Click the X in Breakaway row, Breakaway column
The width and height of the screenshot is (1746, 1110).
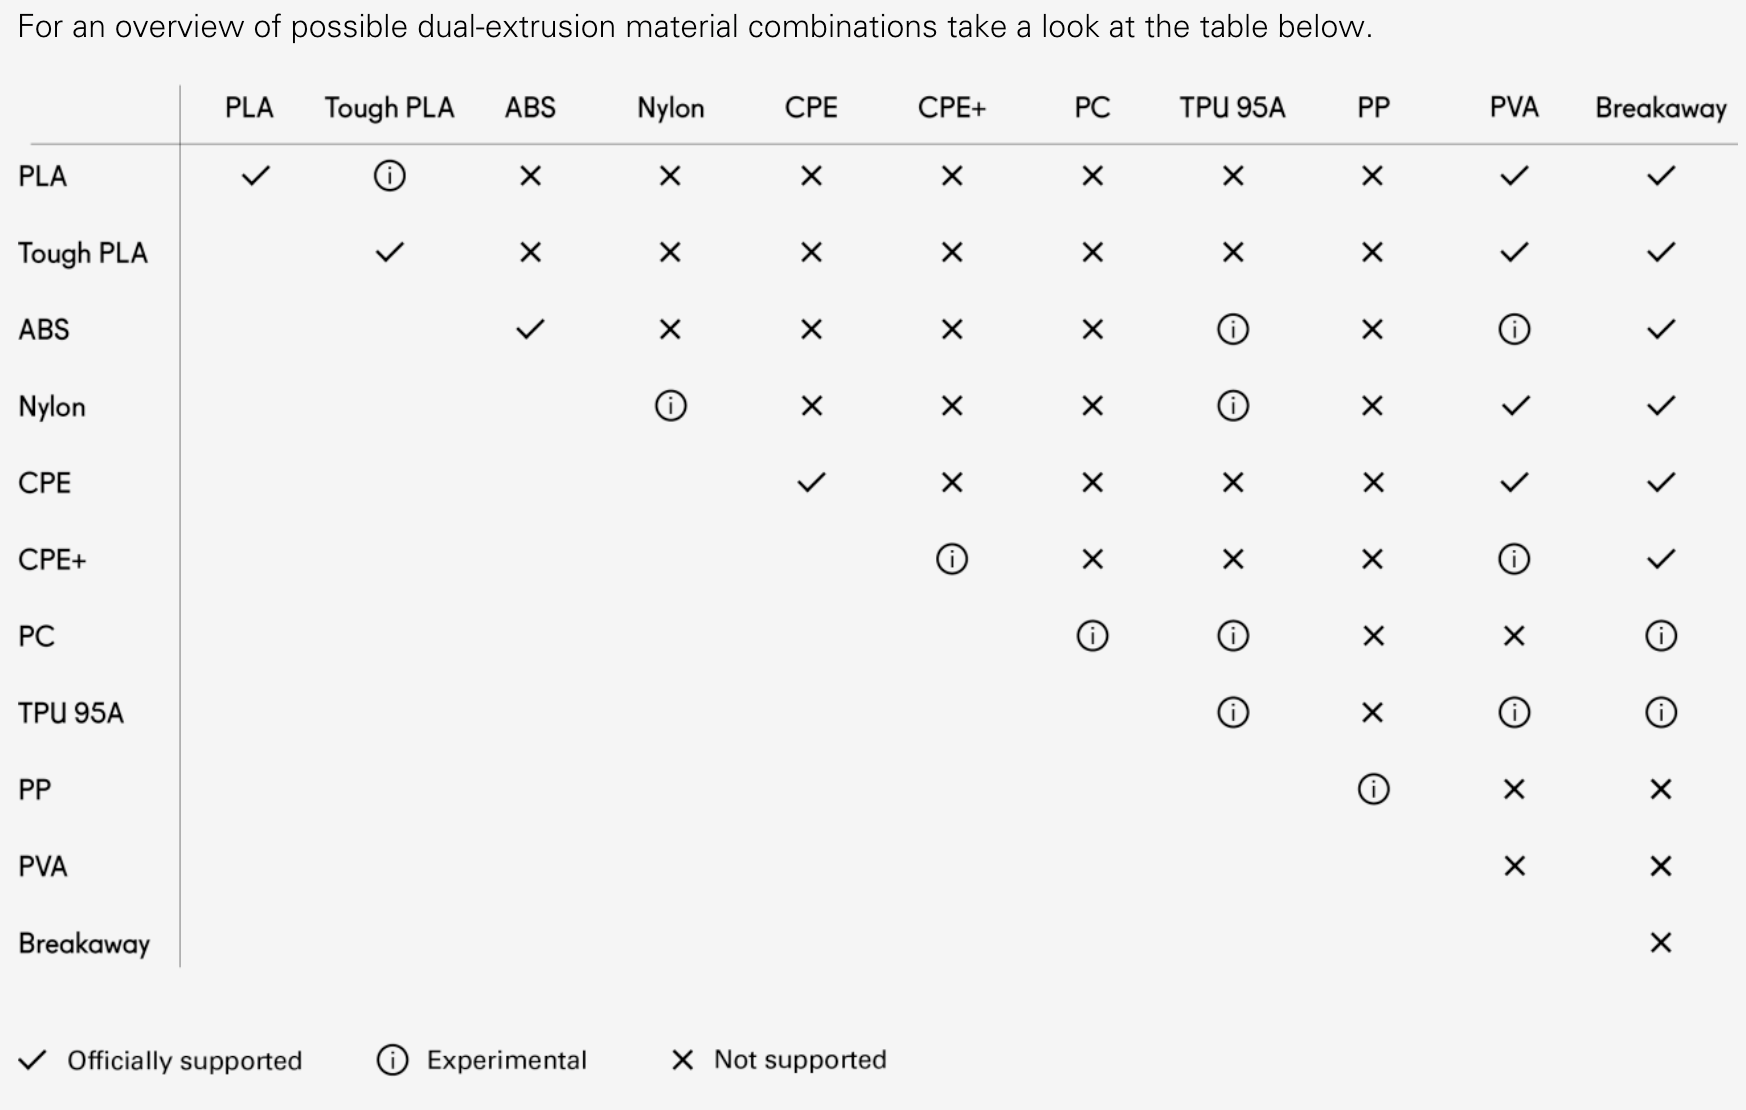point(1660,942)
